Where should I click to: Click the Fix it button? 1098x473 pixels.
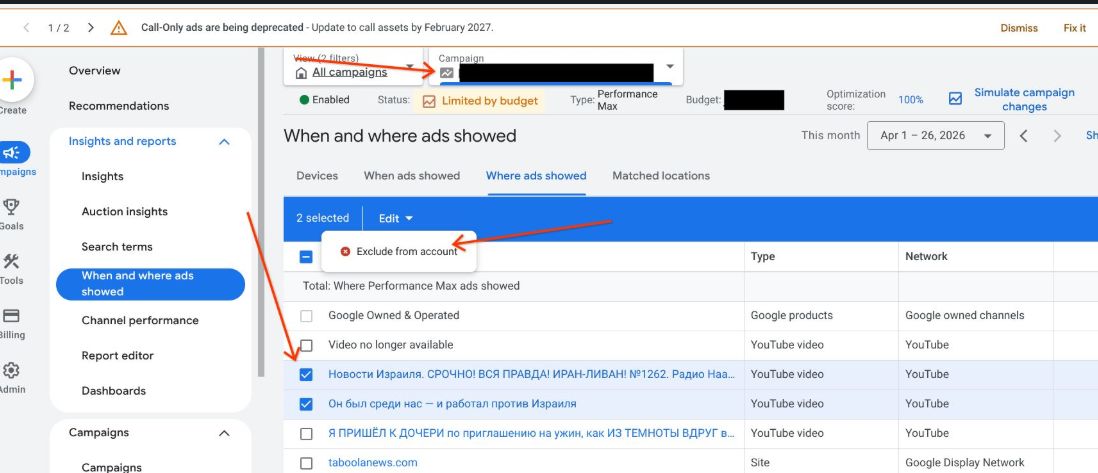(1075, 28)
